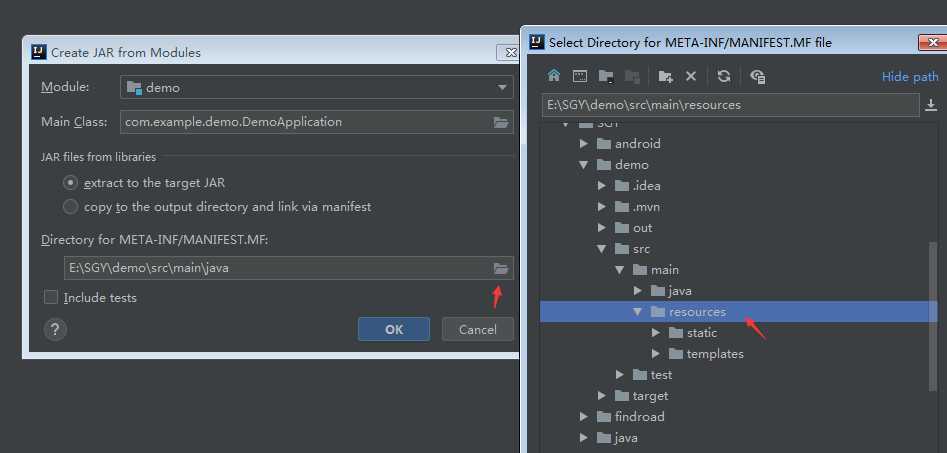Collapse the resources folder
The height and width of the screenshot is (453, 947).
(638, 312)
